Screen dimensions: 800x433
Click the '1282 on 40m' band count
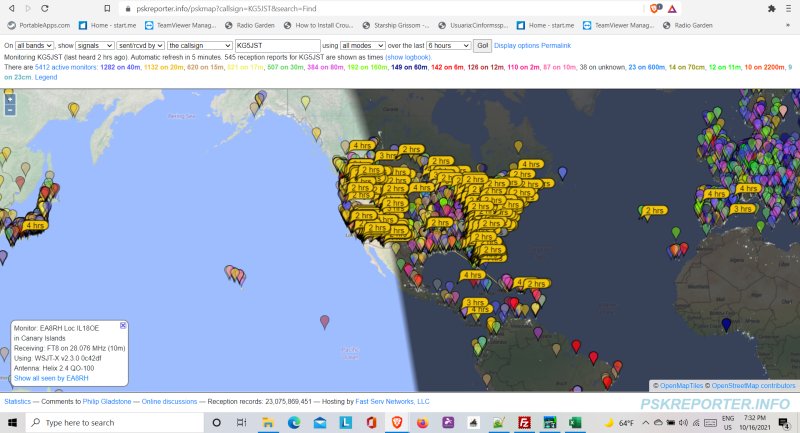pos(120,67)
